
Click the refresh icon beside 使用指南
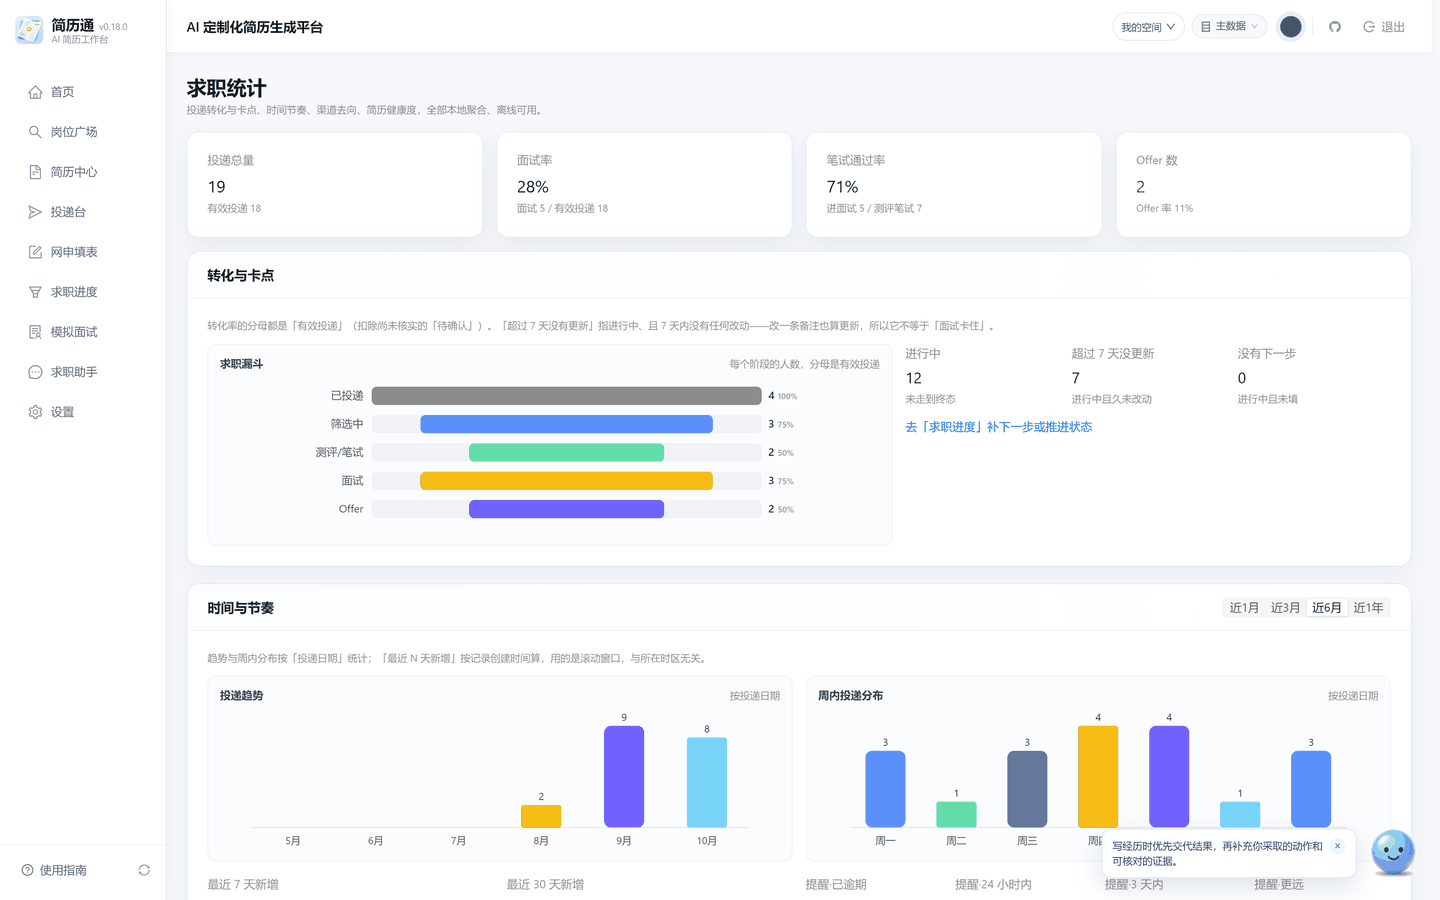click(x=144, y=870)
